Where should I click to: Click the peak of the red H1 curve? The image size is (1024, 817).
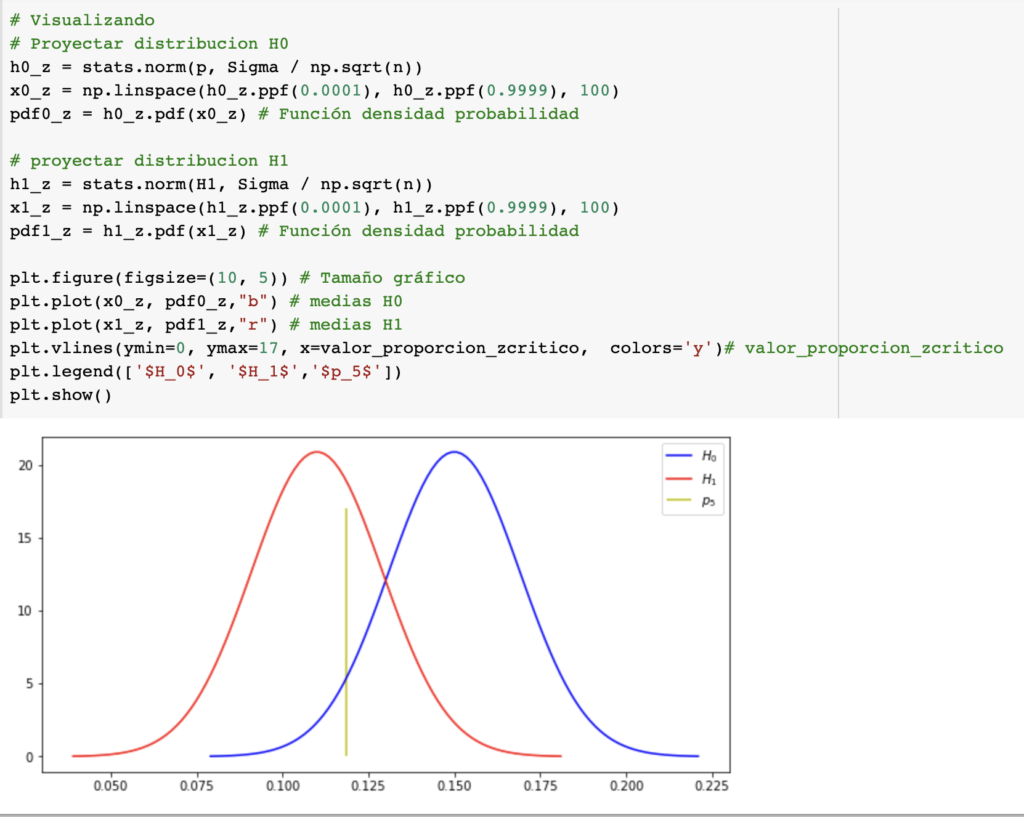317,452
